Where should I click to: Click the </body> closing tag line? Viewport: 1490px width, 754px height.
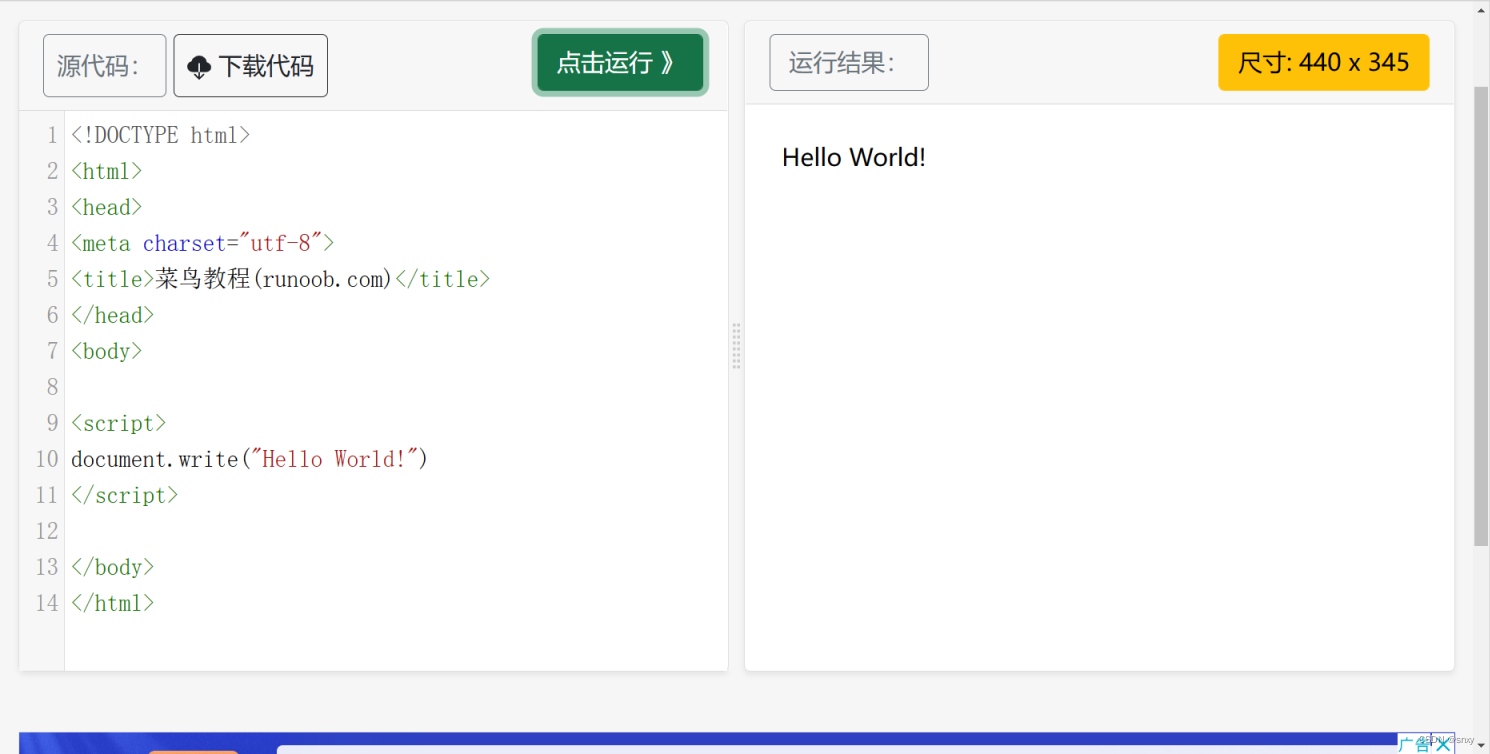click(x=113, y=567)
